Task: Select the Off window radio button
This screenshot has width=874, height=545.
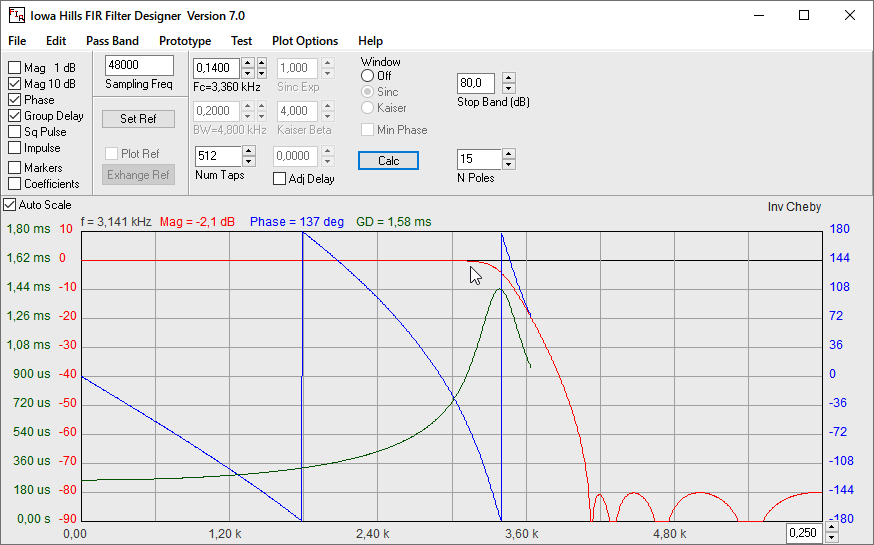Action: click(x=368, y=76)
